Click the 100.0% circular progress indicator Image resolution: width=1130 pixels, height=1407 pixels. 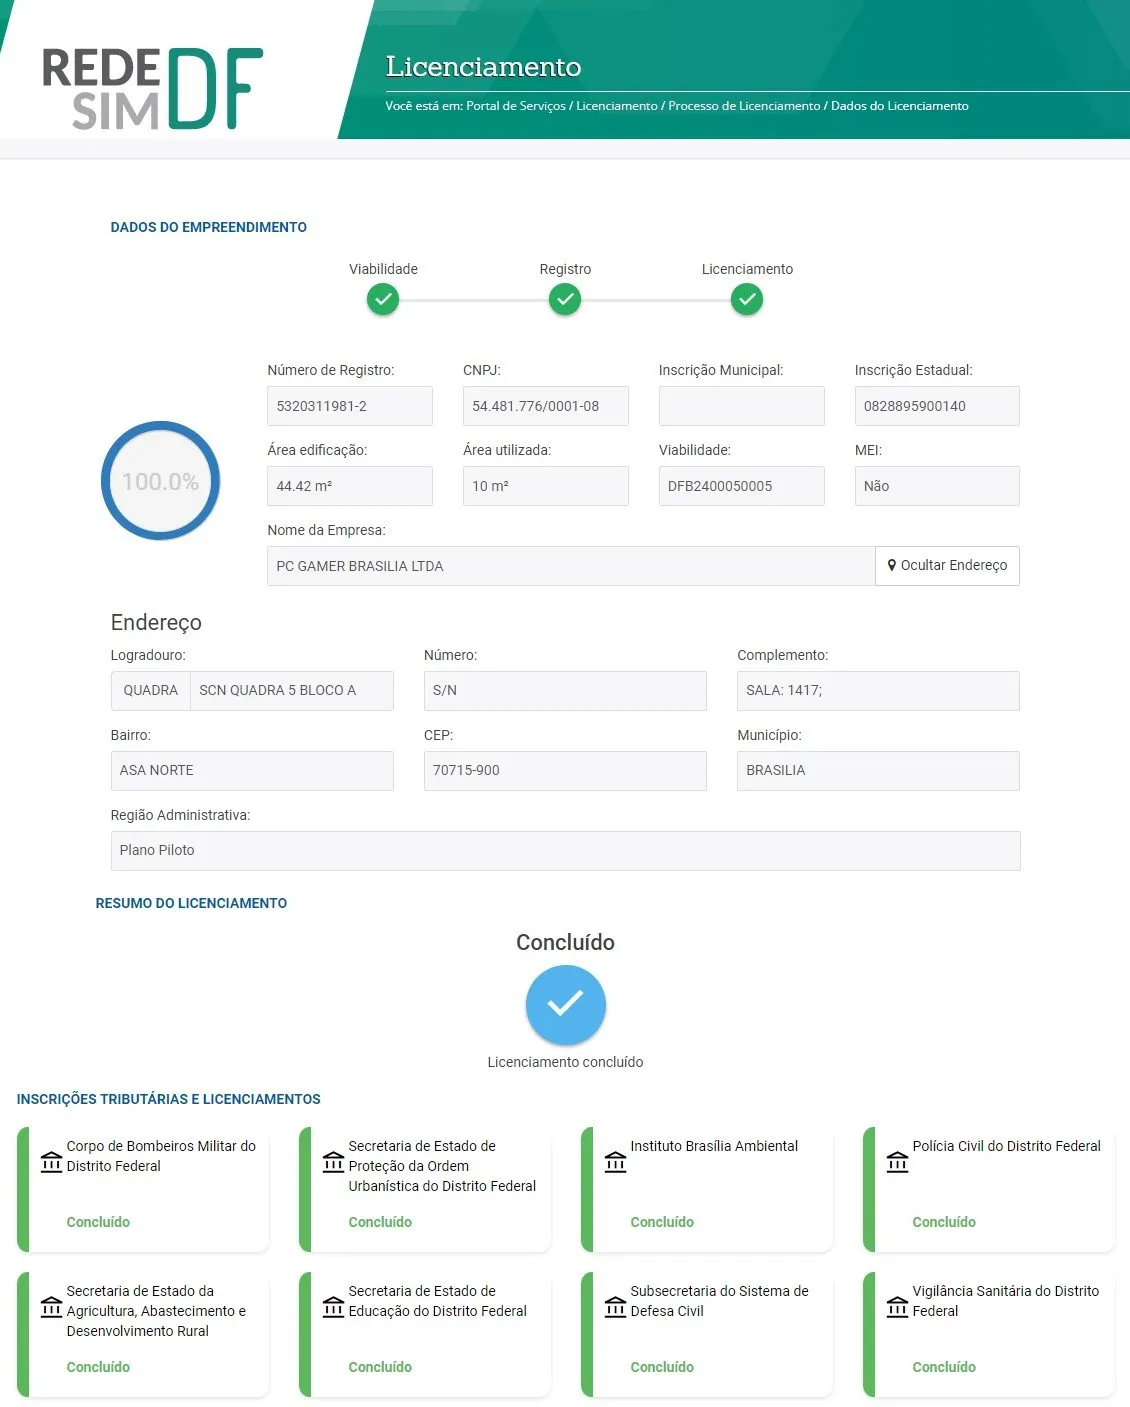[x=160, y=481]
